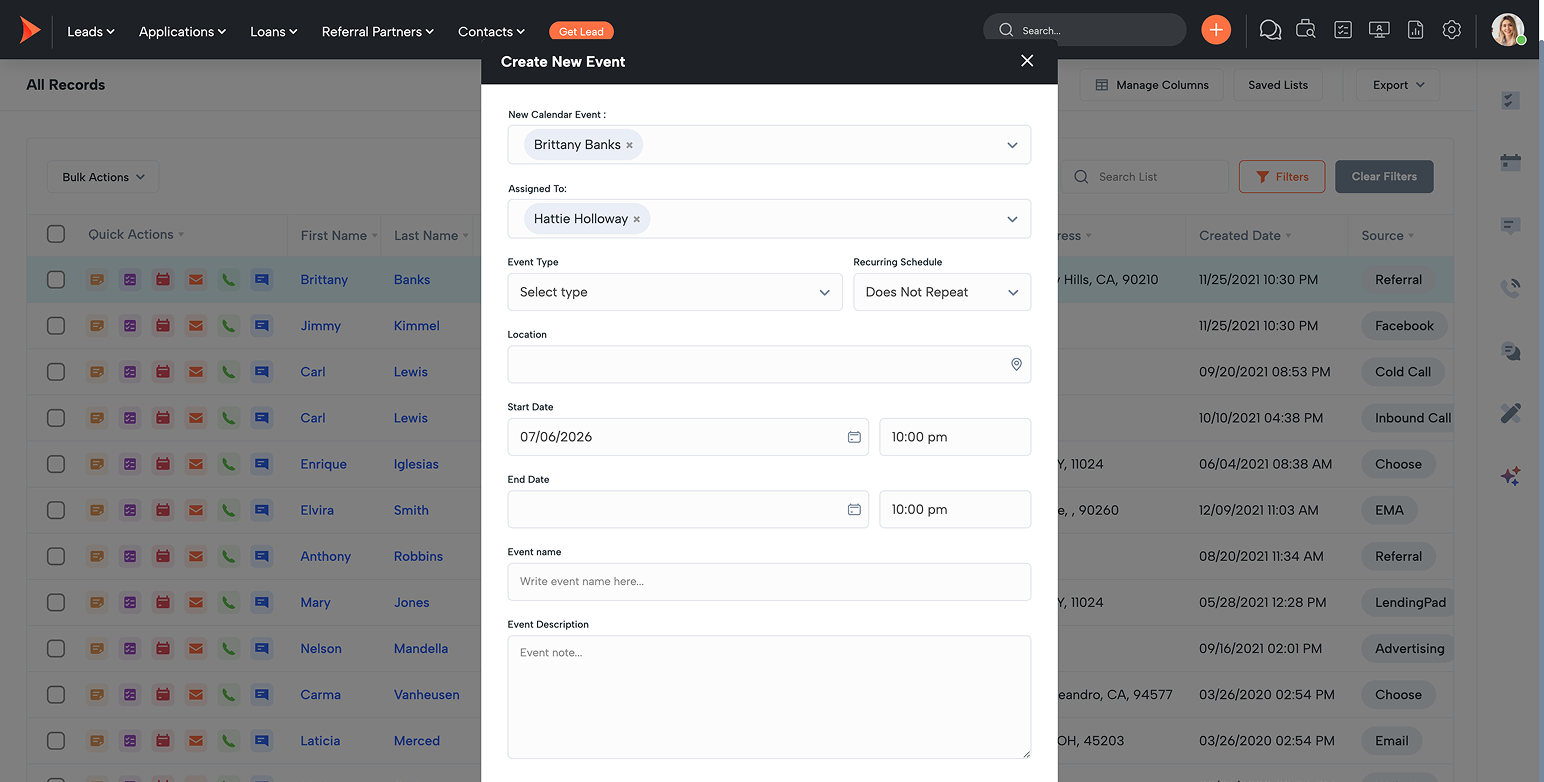Viewport: 1544px width, 782px height.
Task: Check the Elvira Smith row checkbox
Action: coord(56,510)
